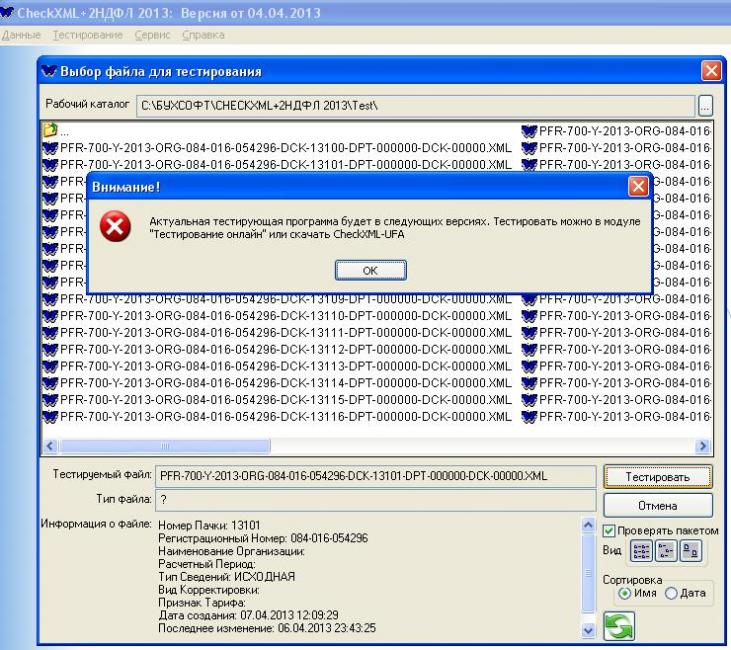Click the green refresh arrows button
Screen dimensions: 731x650
tap(618, 628)
